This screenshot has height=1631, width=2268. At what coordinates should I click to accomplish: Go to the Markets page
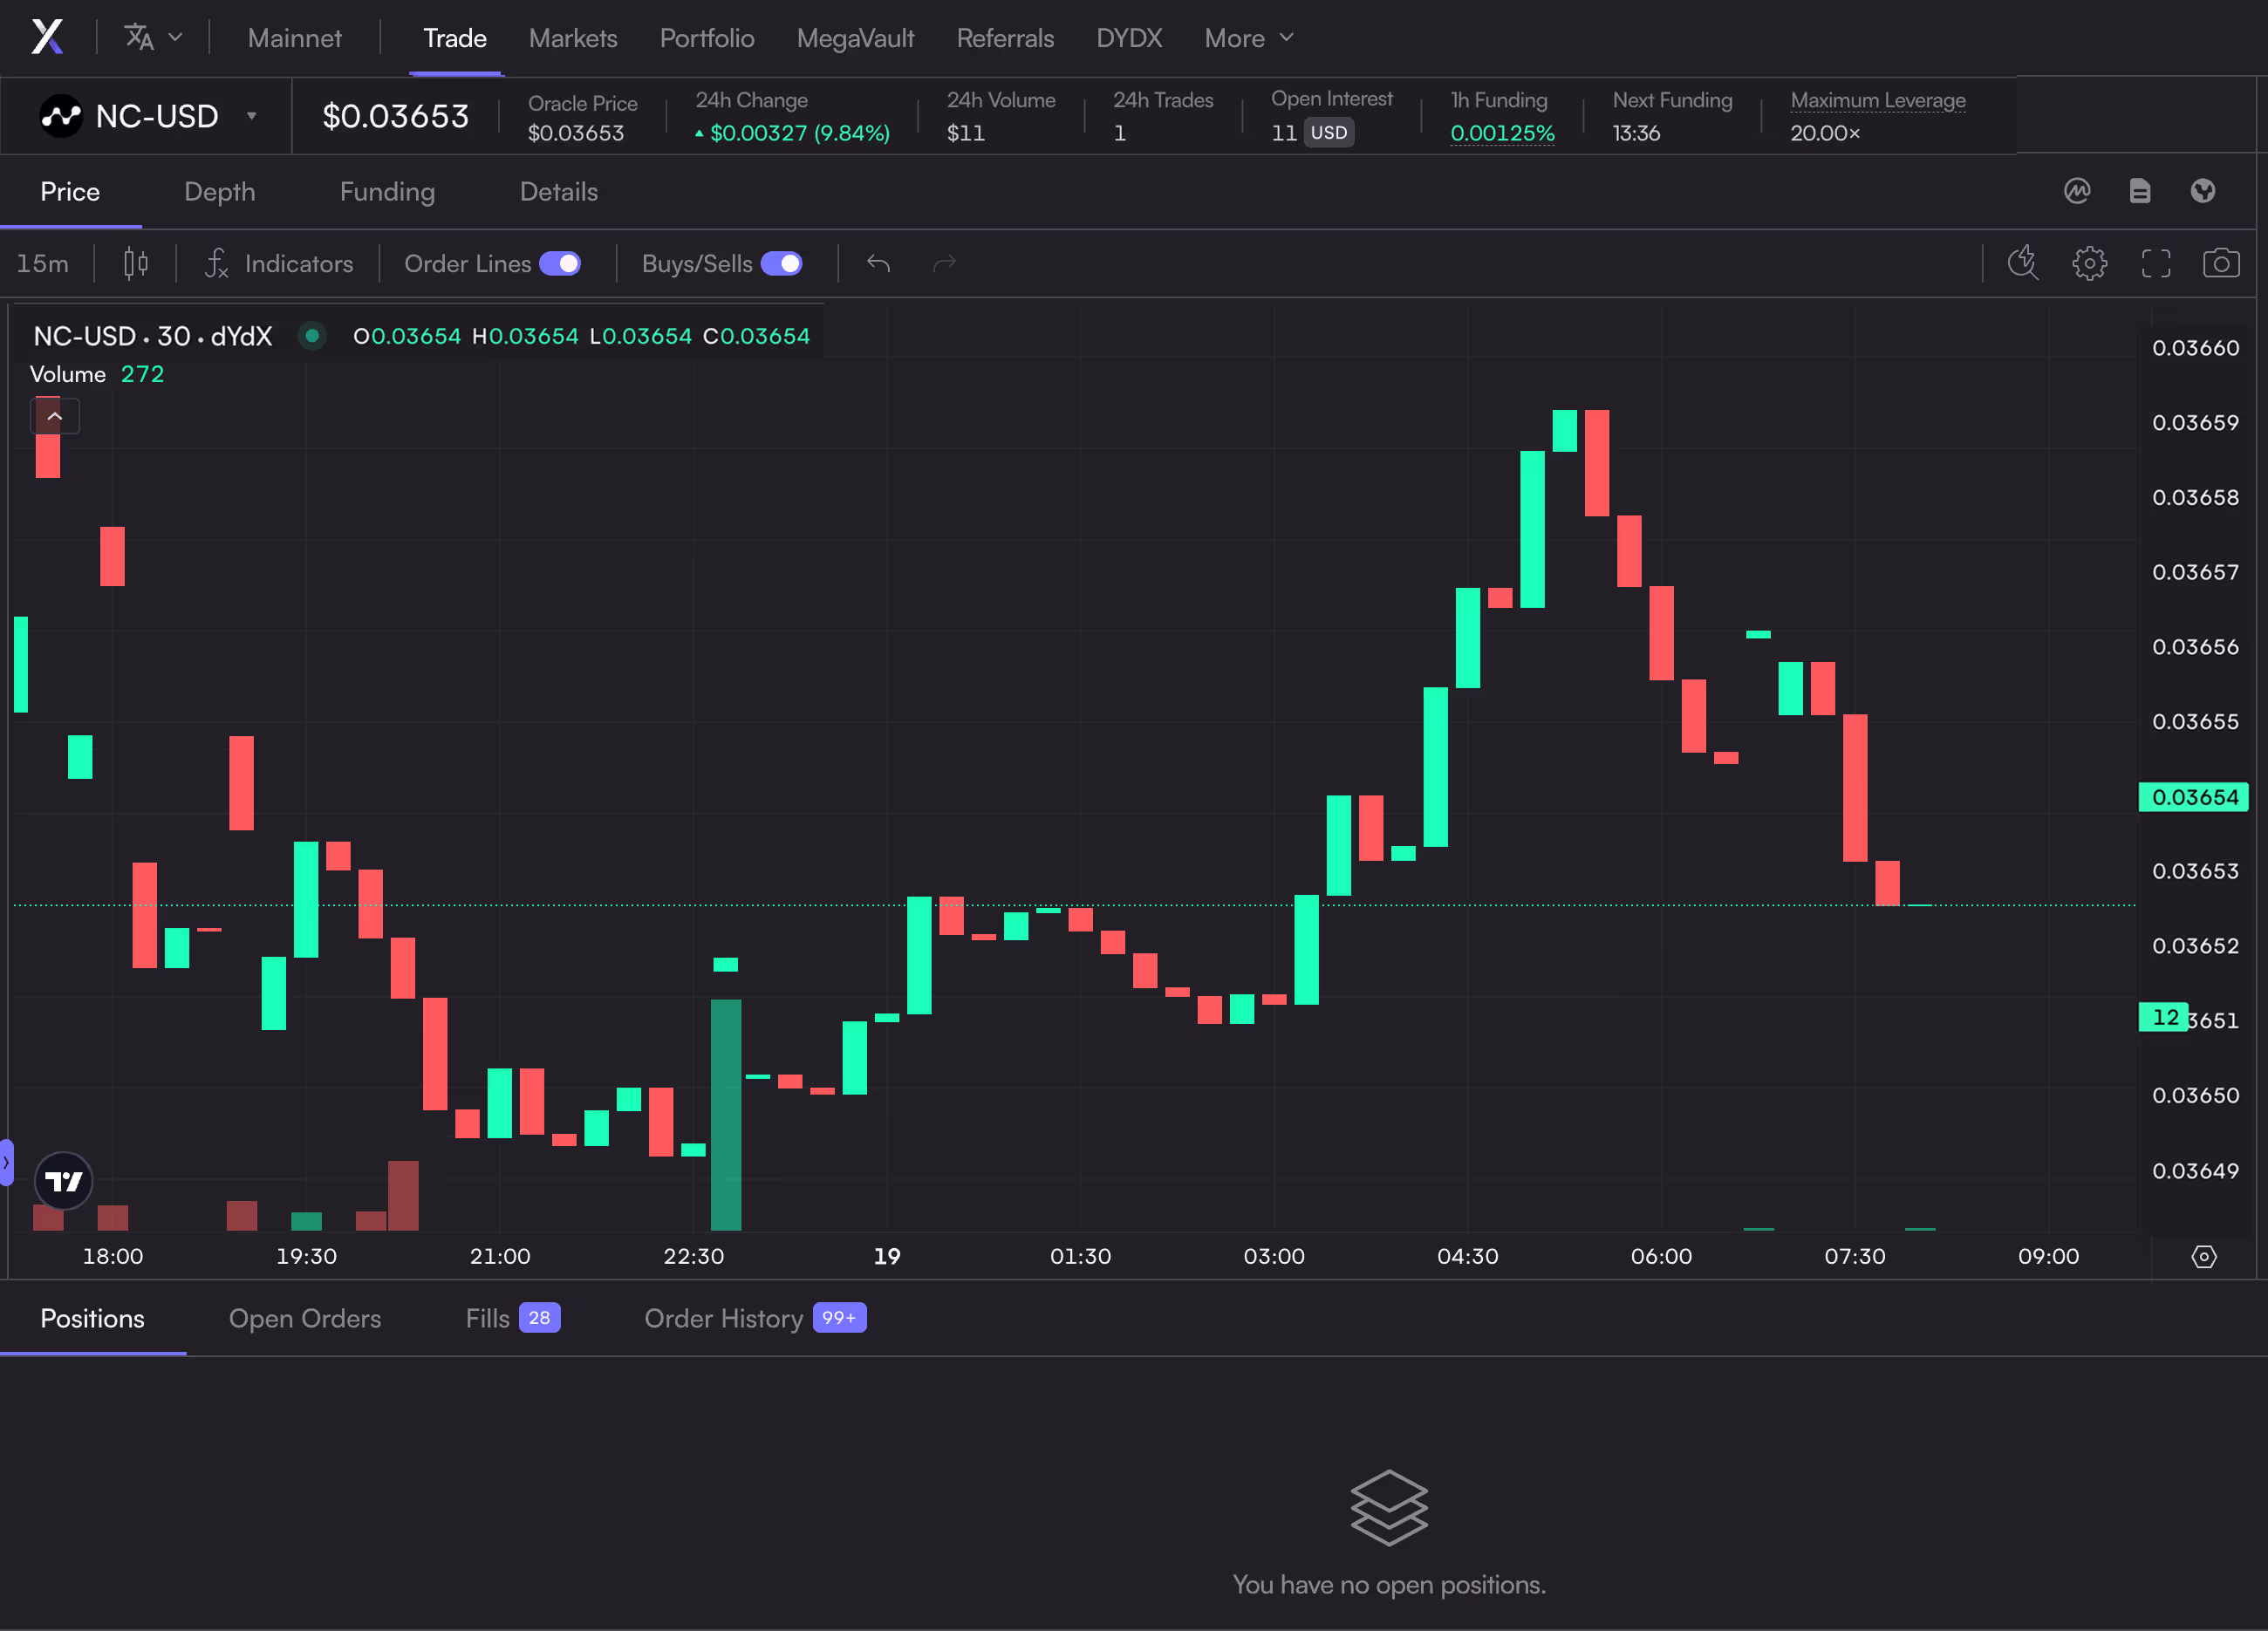[x=573, y=38]
